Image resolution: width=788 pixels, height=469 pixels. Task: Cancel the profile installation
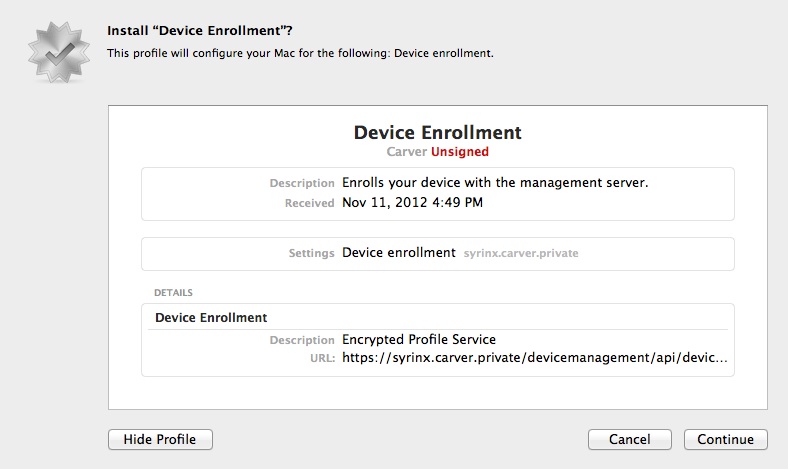pyautogui.click(x=630, y=439)
